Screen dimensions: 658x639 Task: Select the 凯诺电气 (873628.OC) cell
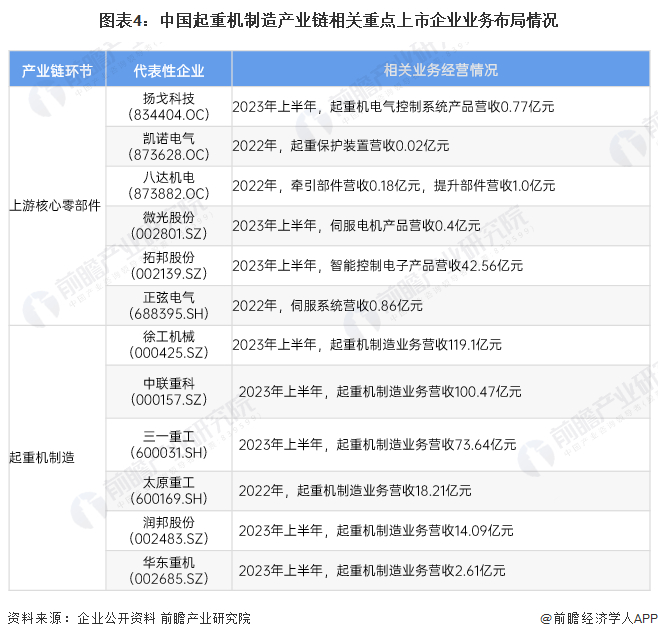[169, 146]
